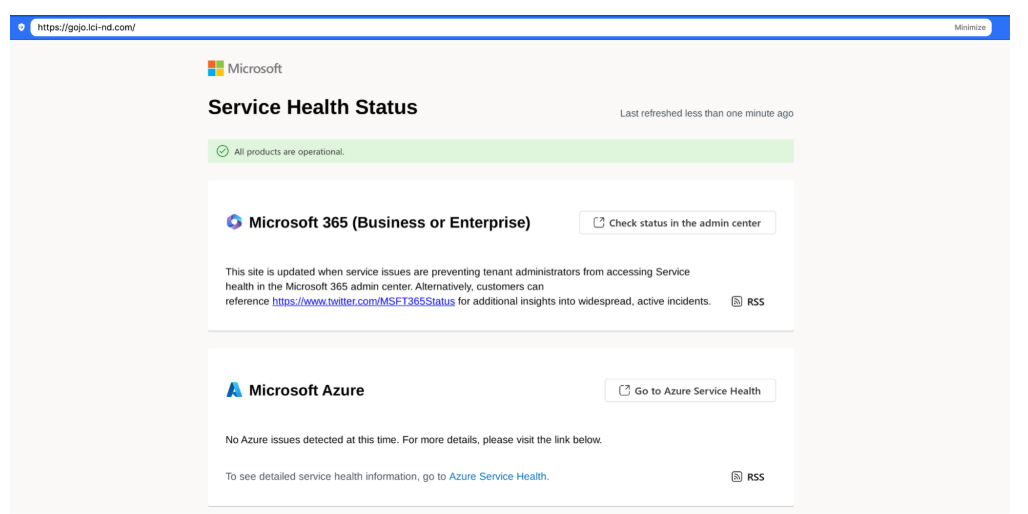Click the Microsoft 365 product icon
The width and height of the screenshot is (1028, 514).
[234, 222]
